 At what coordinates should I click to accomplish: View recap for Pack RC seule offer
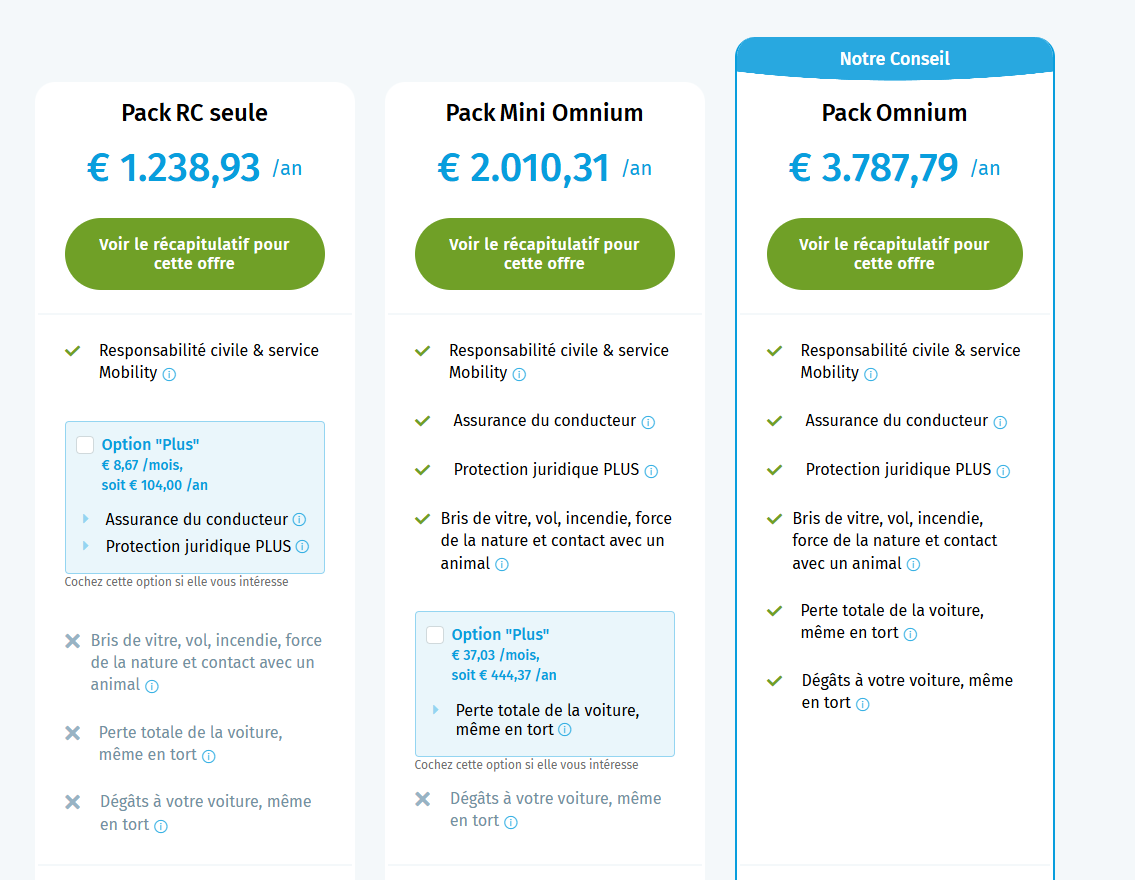(195, 254)
